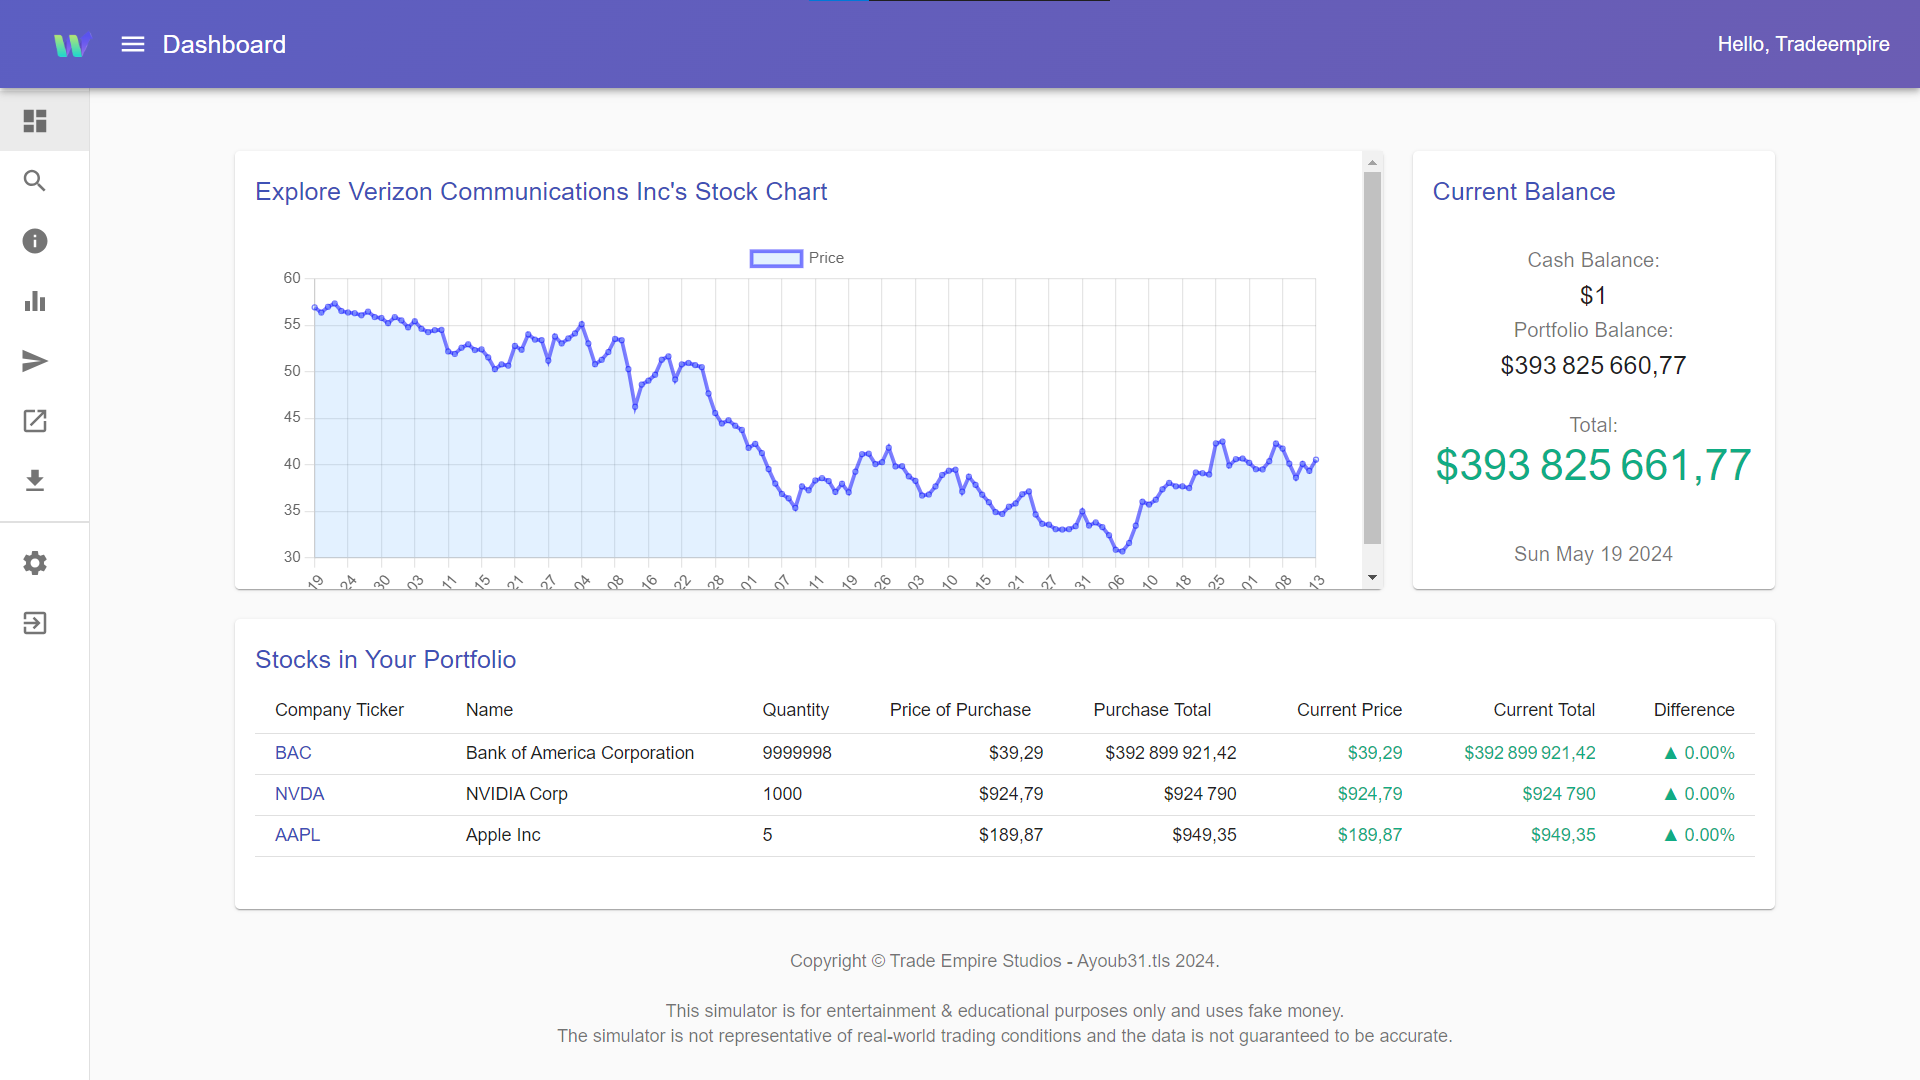Click the info circle icon in sidebar
The width and height of the screenshot is (1920, 1080).
[35, 241]
